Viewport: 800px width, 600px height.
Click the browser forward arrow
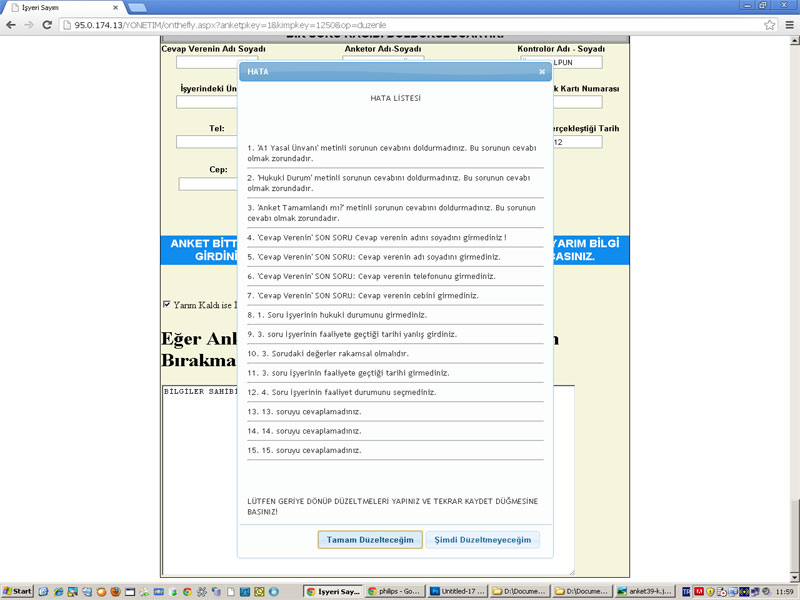pyautogui.click(x=29, y=24)
